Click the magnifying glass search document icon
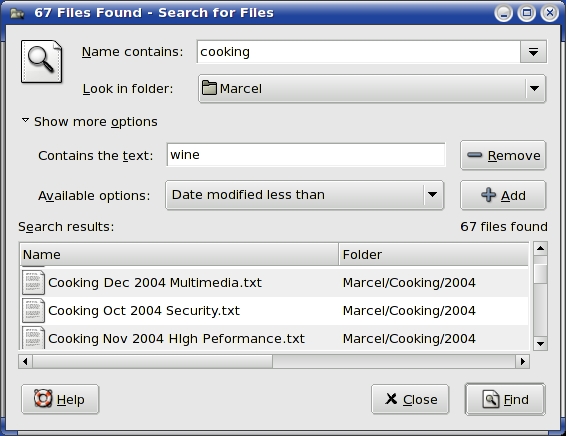 41,61
